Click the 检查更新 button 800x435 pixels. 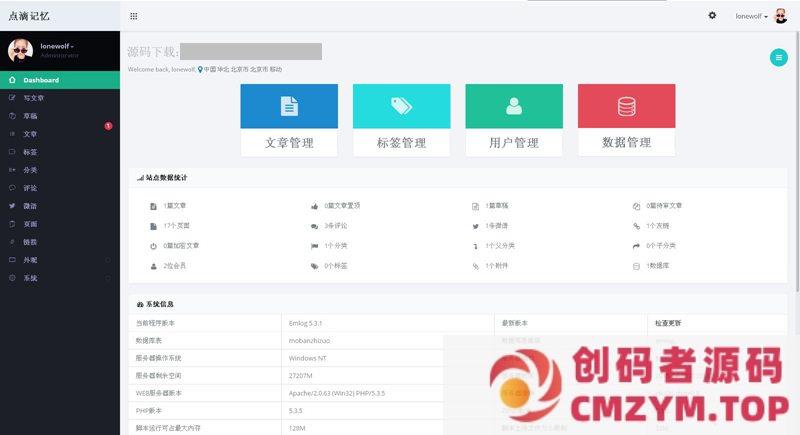click(668, 323)
